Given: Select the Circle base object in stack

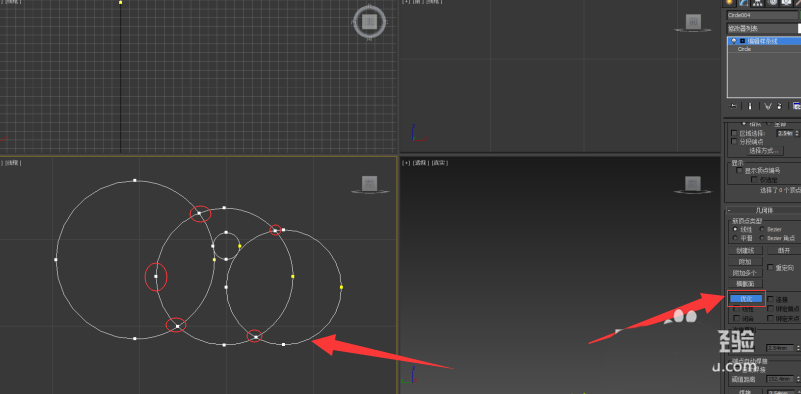Looking at the screenshot, I should tap(744, 49).
